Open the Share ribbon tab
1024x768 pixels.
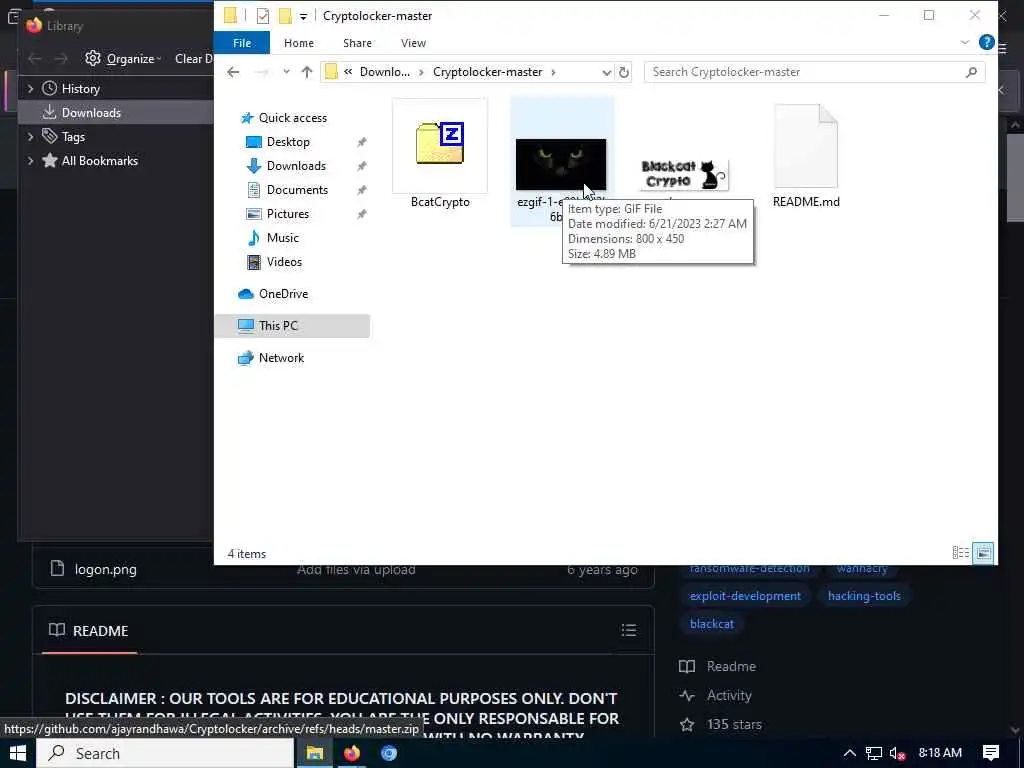coord(357,42)
